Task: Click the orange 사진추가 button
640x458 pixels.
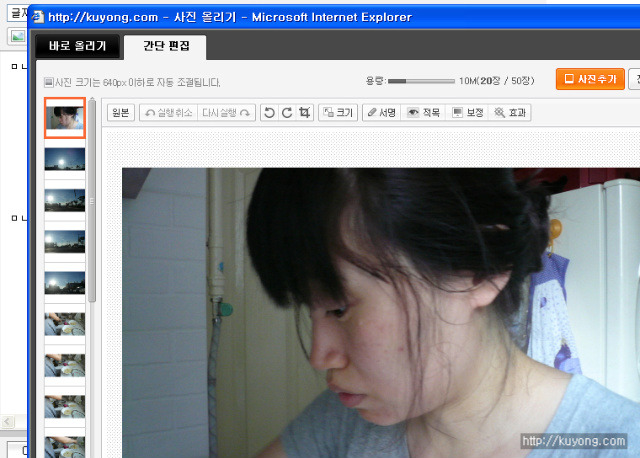Action: (590, 79)
